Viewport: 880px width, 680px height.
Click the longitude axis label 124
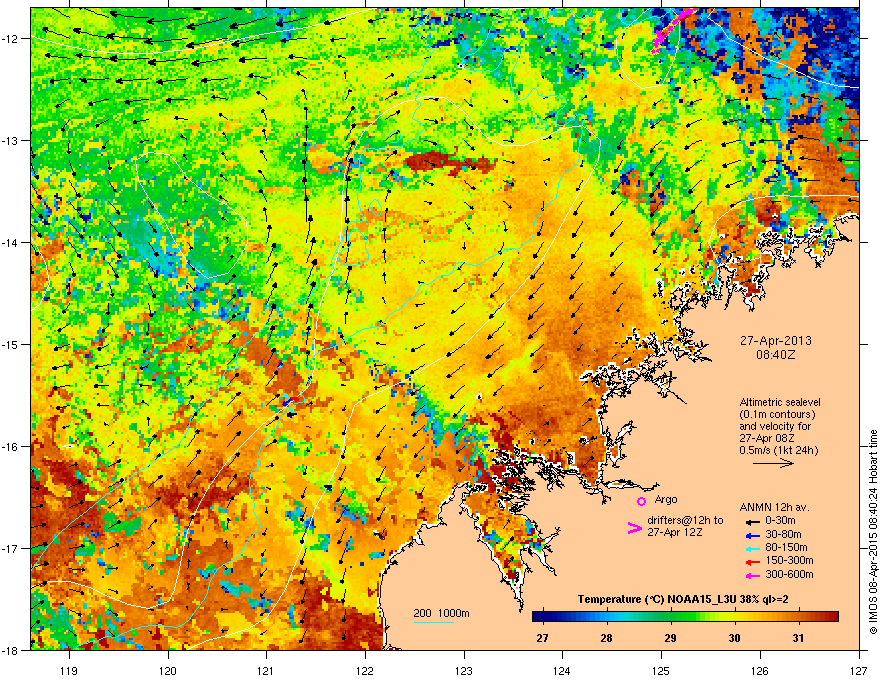[563, 671]
